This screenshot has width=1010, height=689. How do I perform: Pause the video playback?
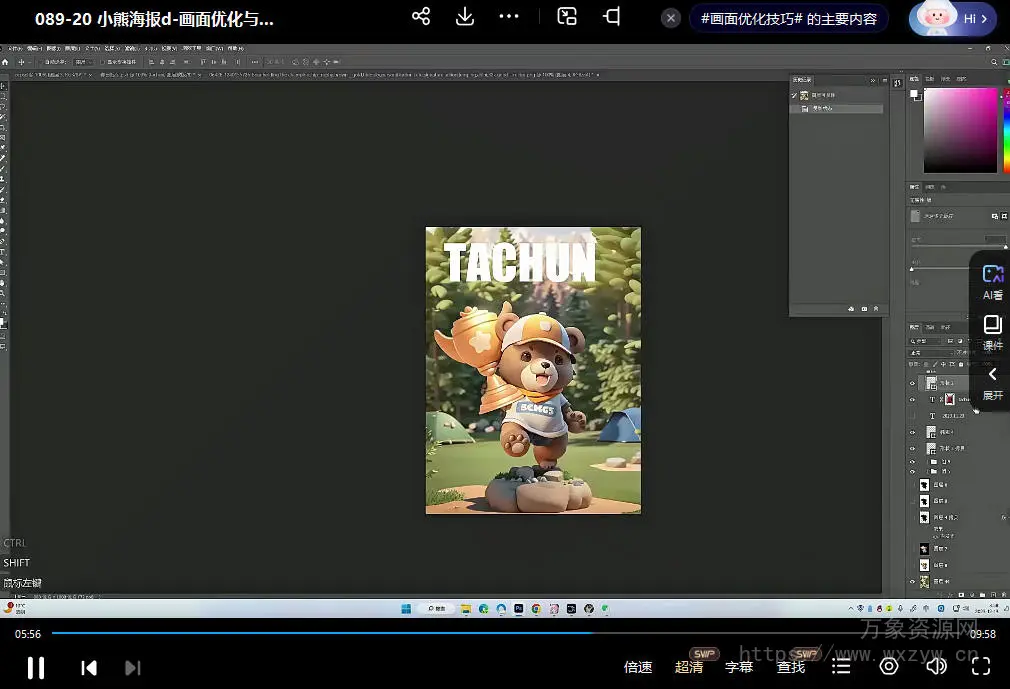coord(36,667)
